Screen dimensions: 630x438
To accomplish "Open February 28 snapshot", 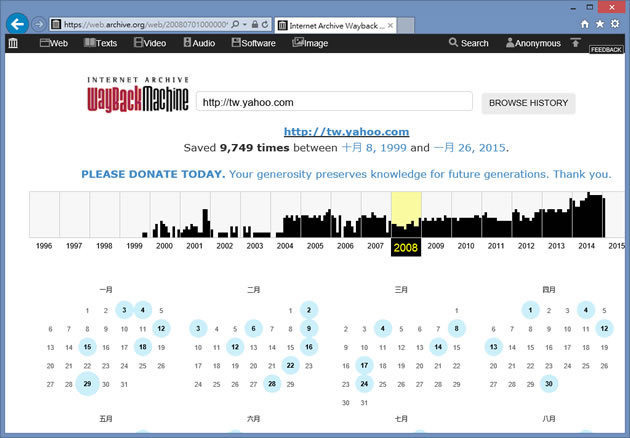I will point(272,384).
